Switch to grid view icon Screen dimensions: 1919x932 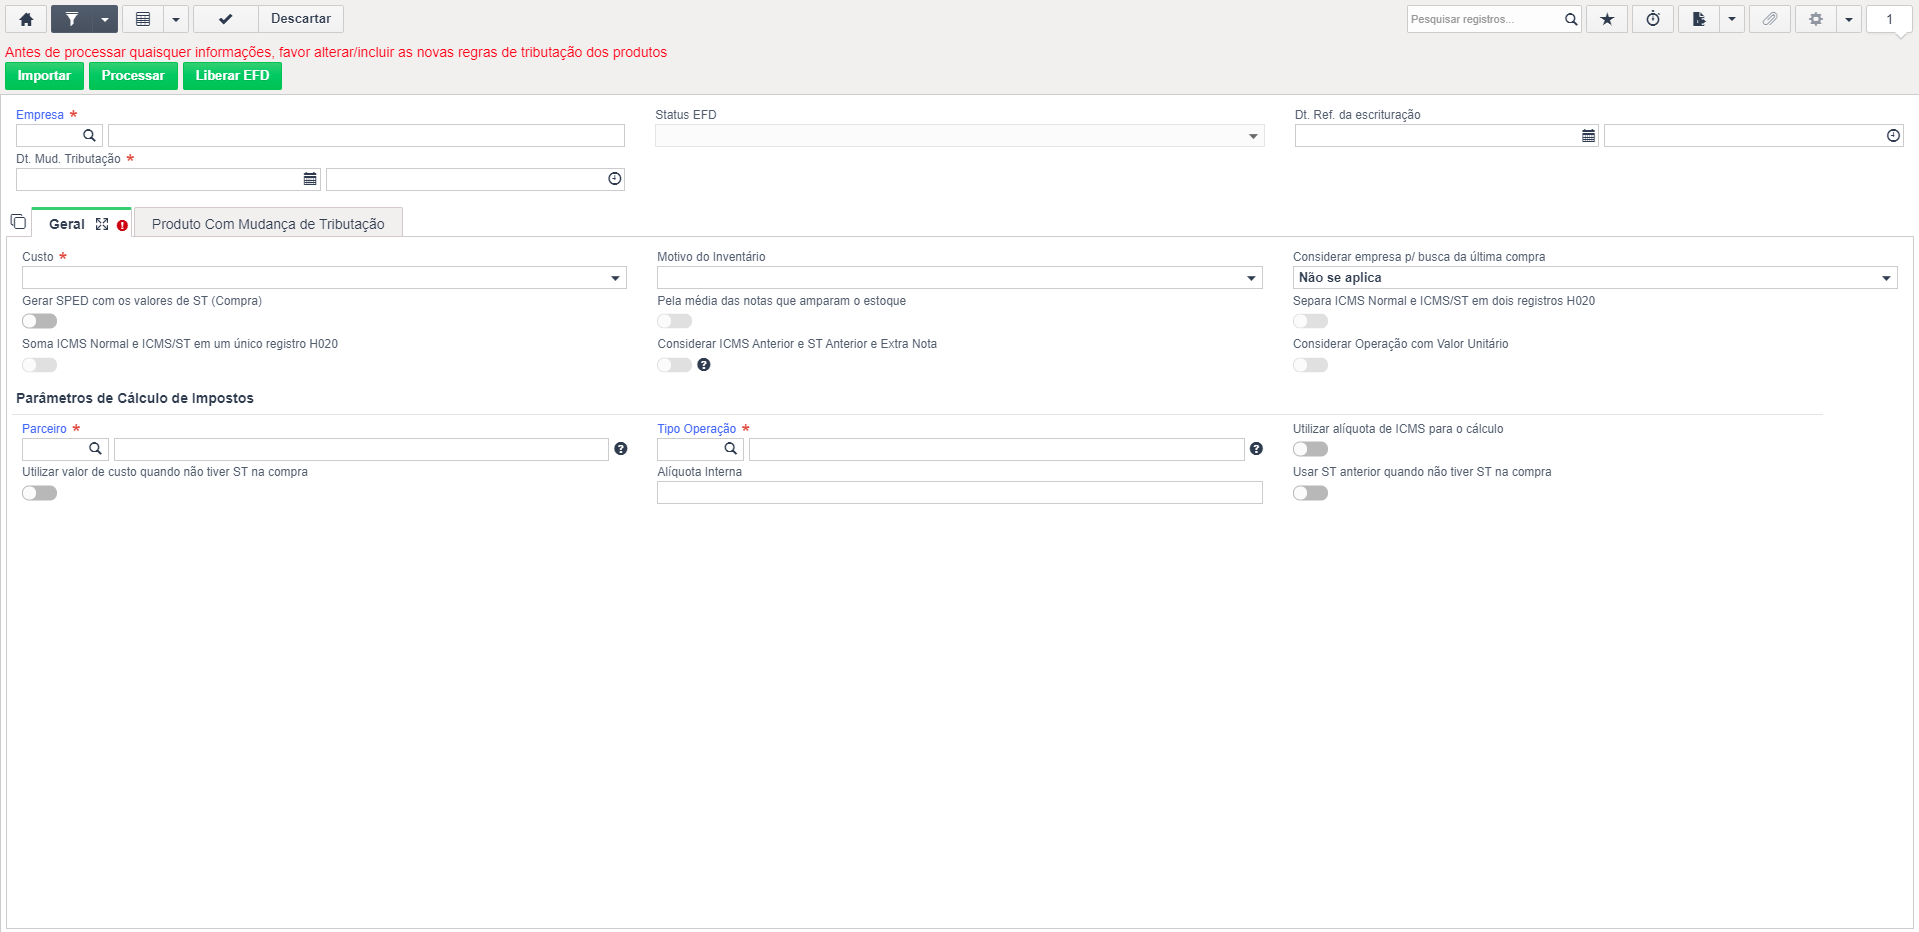point(143,19)
